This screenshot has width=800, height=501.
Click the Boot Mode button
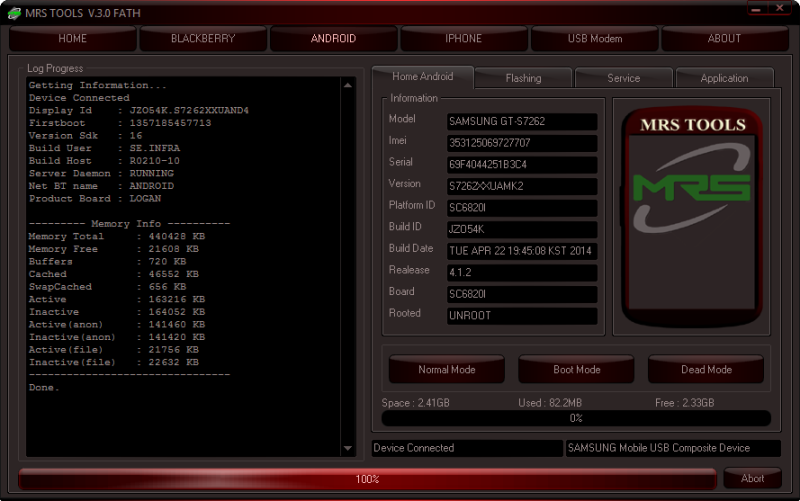click(577, 369)
